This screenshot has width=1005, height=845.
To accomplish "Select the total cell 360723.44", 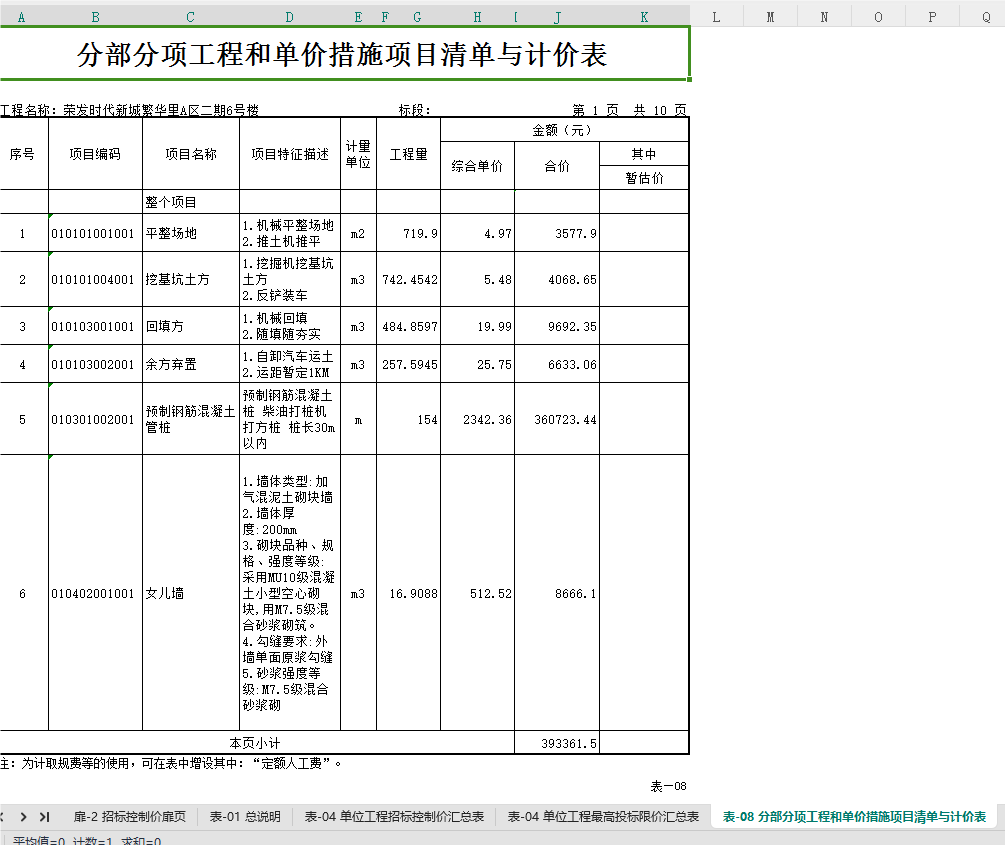I will (x=557, y=419).
